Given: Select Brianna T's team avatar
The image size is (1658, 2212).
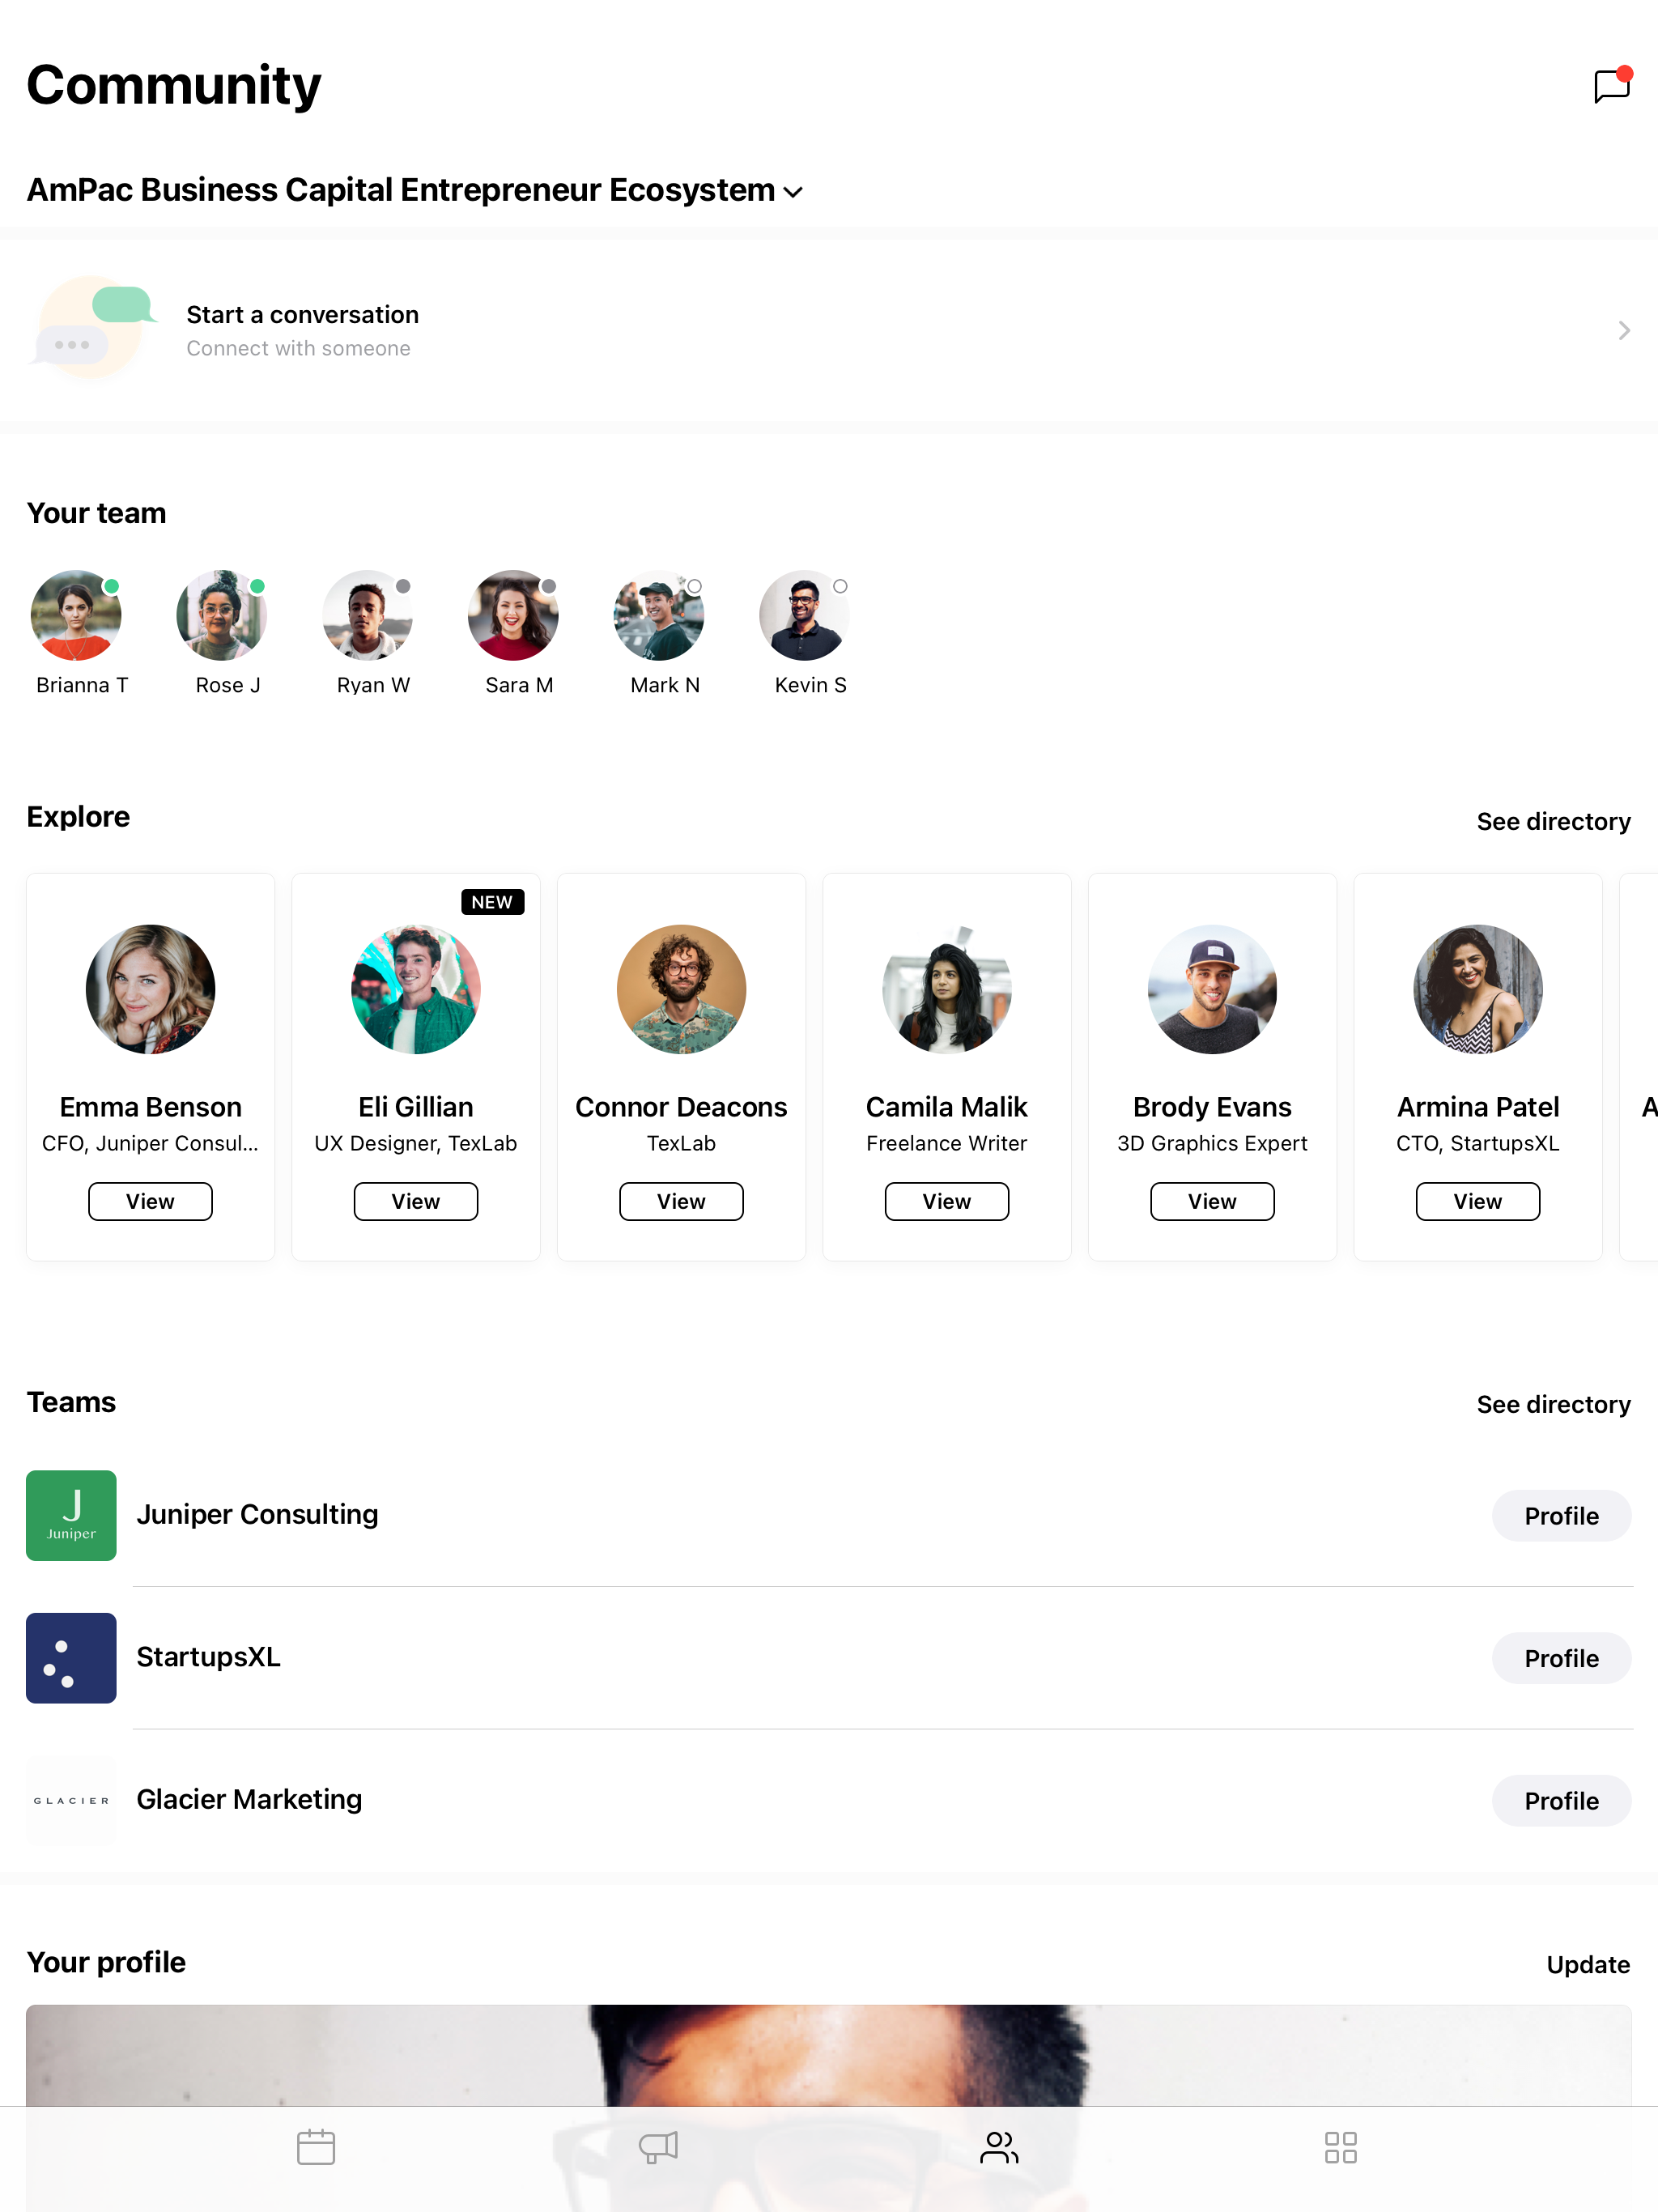Looking at the screenshot, I should pos(76,615).
